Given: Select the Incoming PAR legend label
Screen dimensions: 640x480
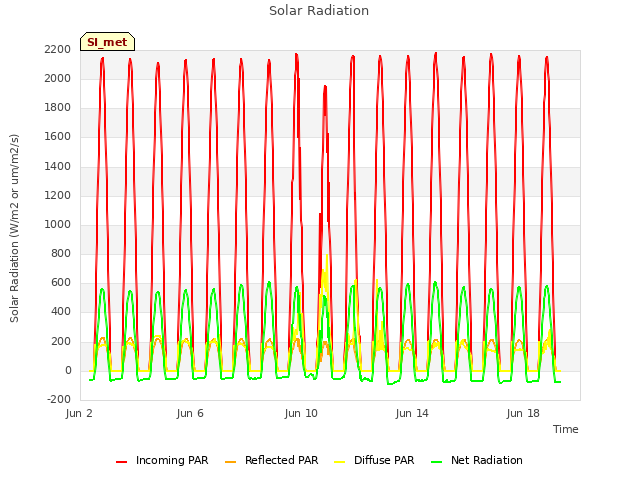Looking at the screenshot, I should tap(172, 460).
